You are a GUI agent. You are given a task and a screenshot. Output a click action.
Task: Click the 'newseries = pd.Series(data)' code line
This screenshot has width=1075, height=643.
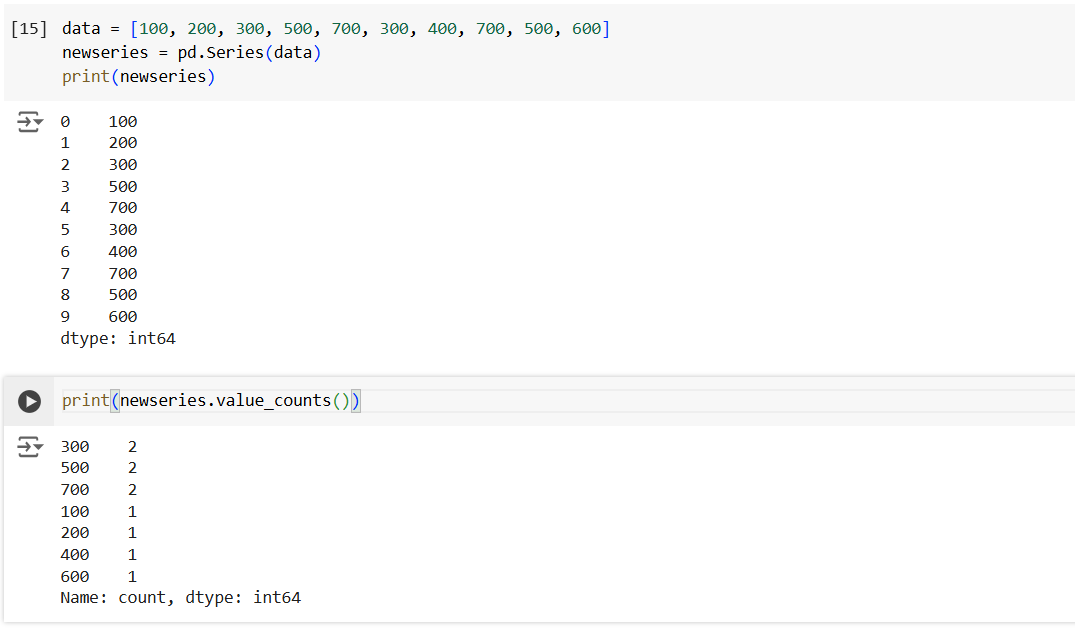(191, 52)
